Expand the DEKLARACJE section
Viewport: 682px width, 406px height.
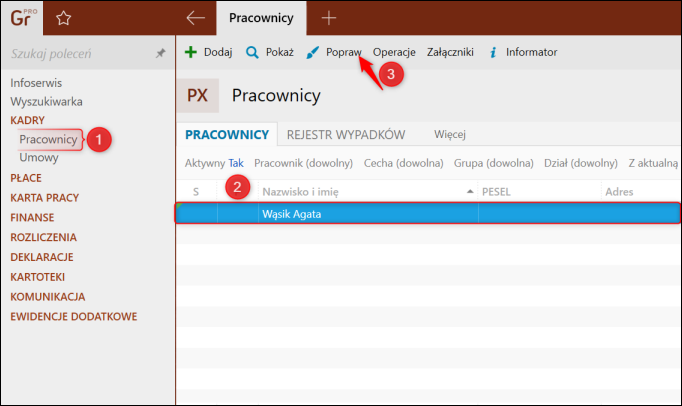[42, 257]
